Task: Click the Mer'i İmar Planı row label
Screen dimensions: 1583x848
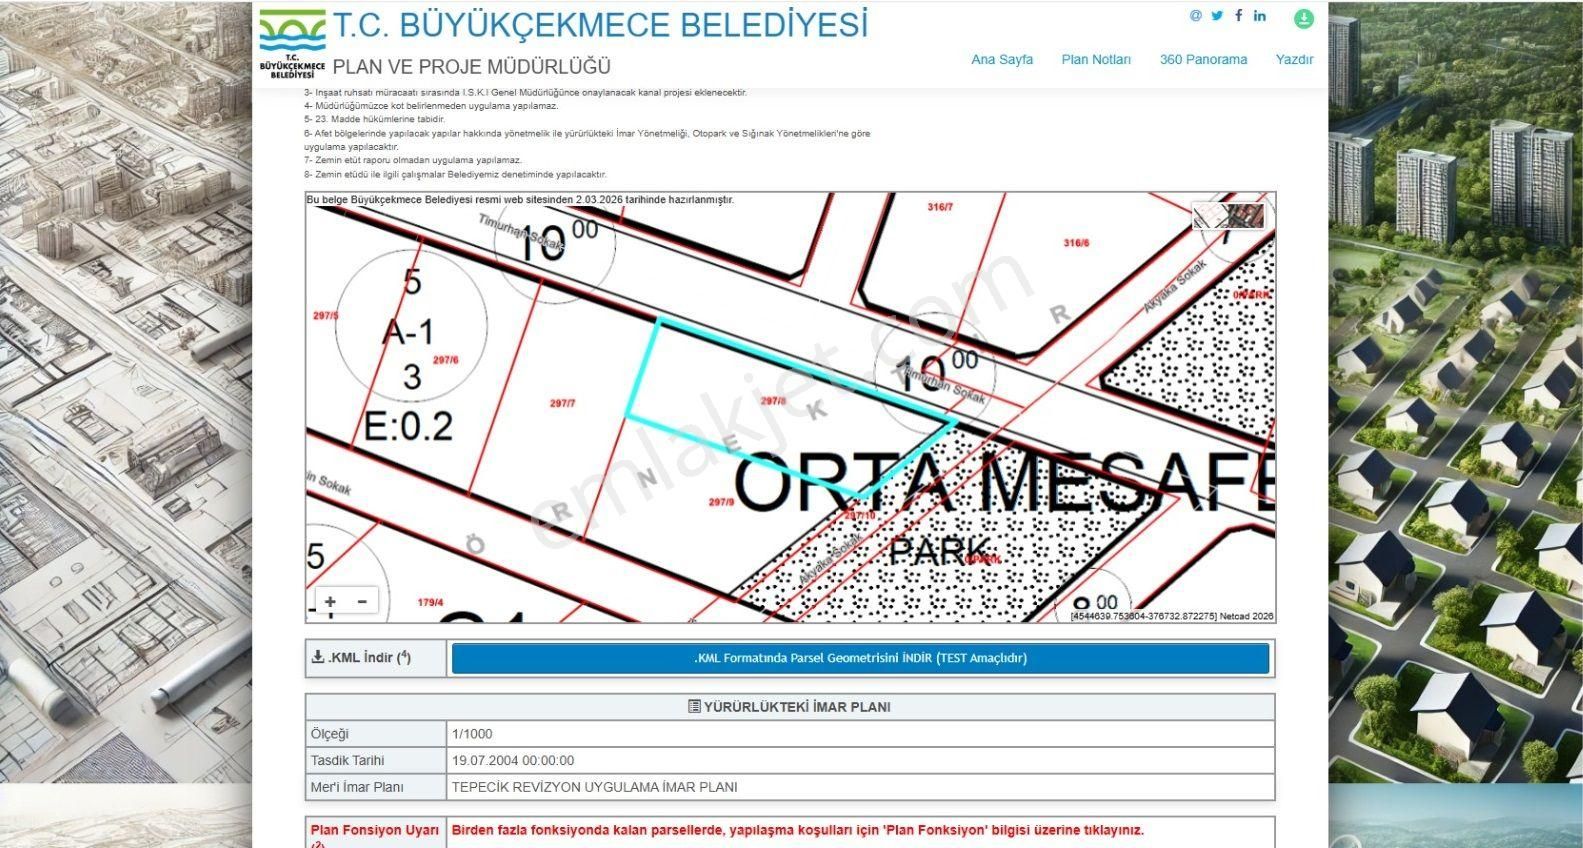Action: [x=357, y=787]
